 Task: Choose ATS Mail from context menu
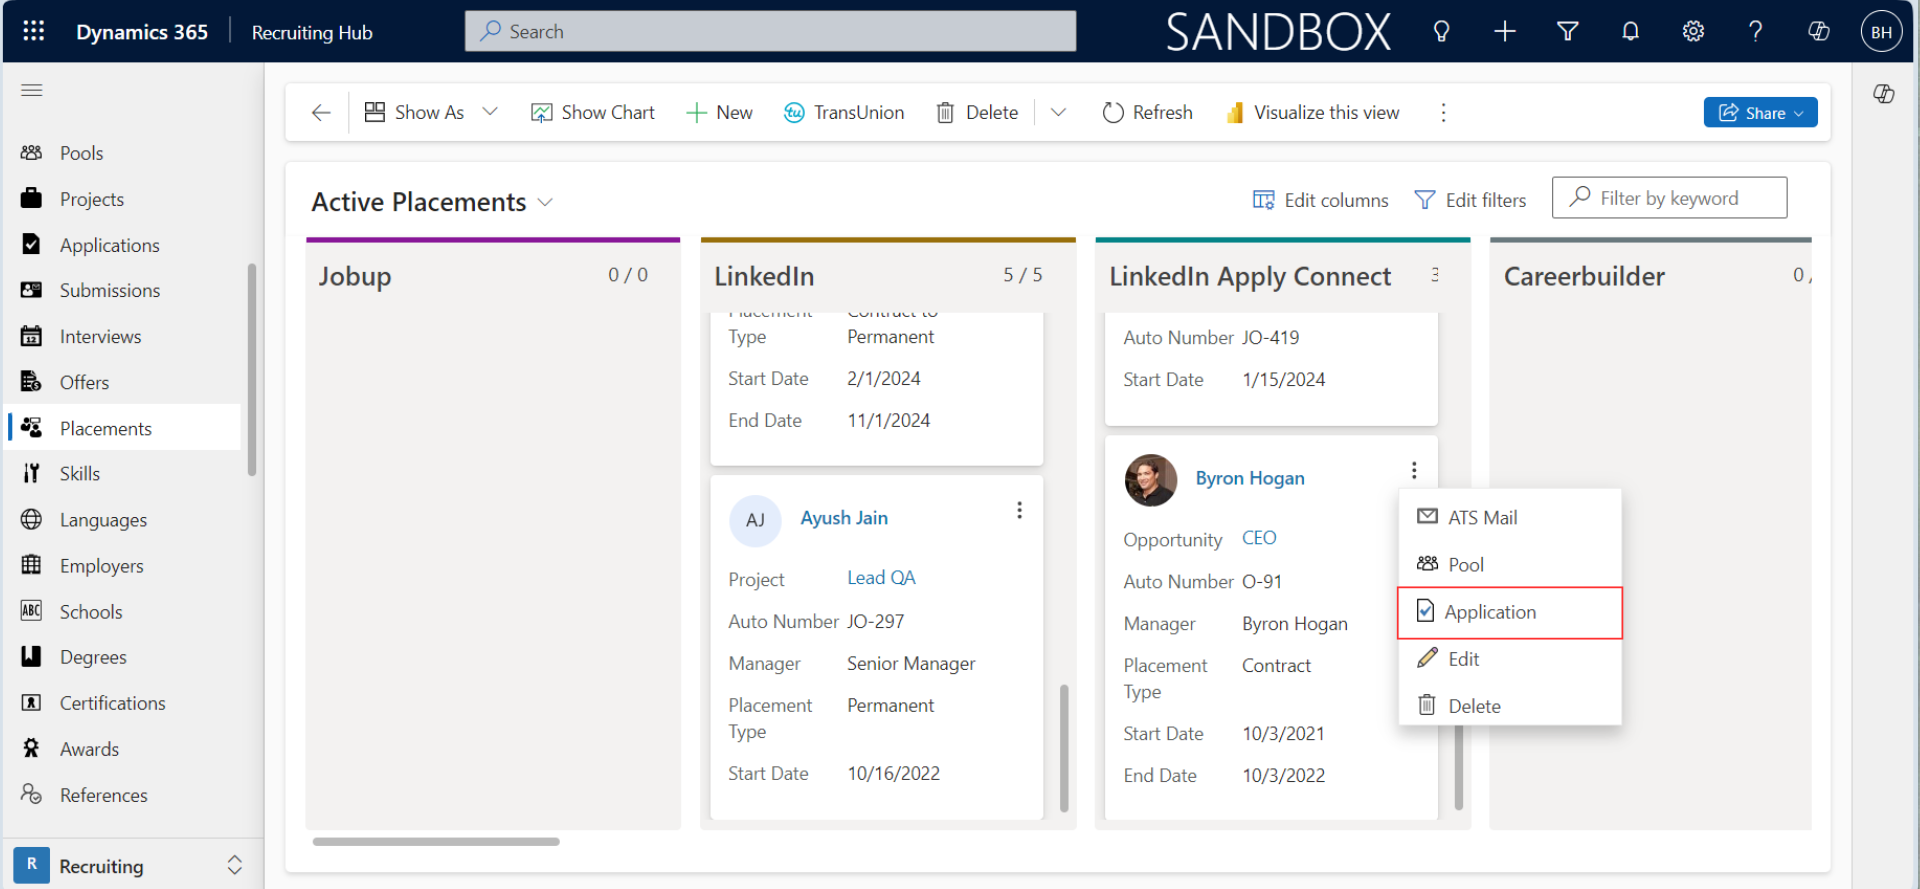coord(1510,517)
